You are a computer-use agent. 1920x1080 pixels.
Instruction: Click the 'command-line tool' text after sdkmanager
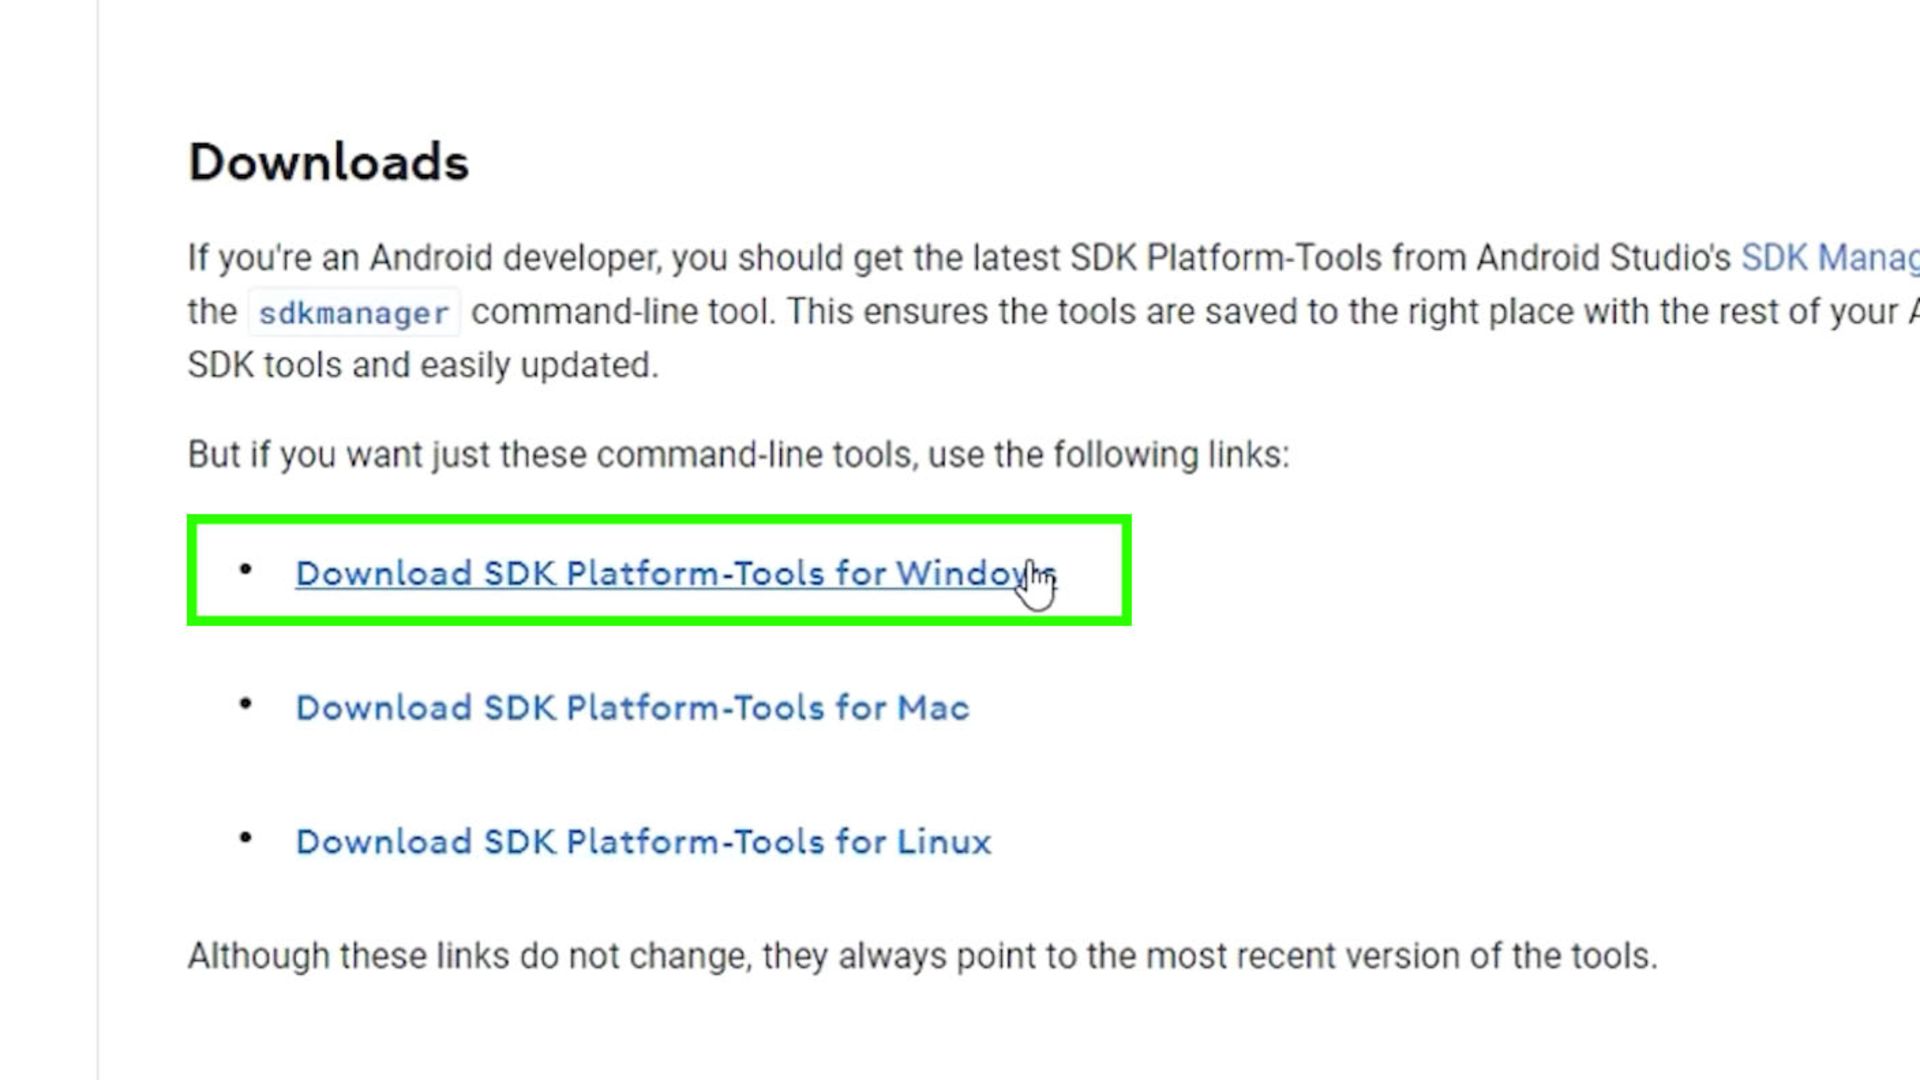pyautogui.click(x=622, y=312)
